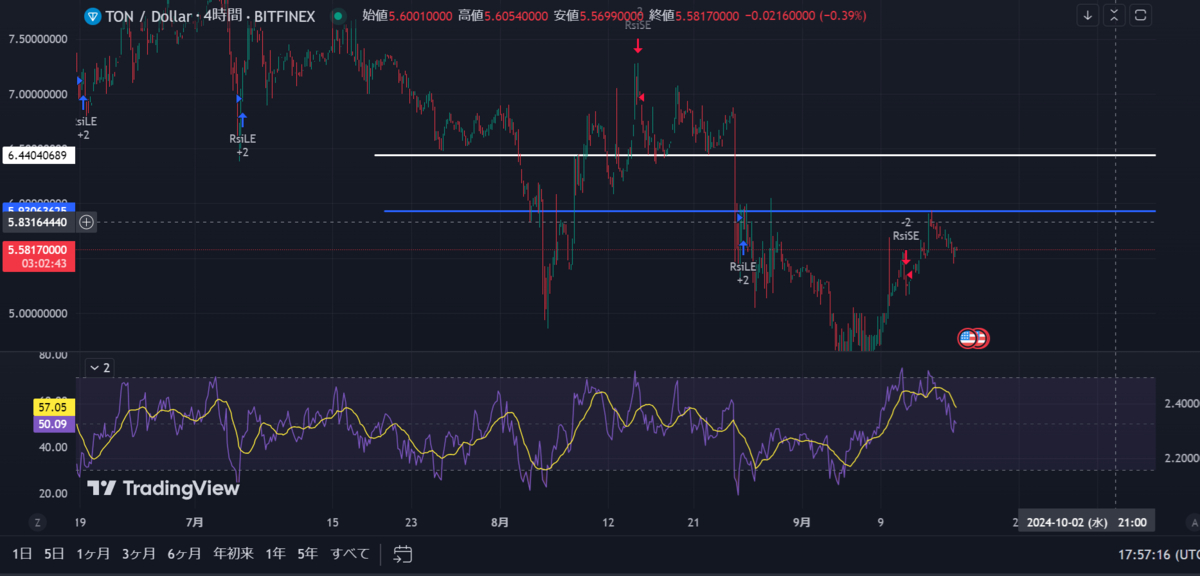Image resolution: width=1200 pixels, height=576 pixels.
Task: Click the yellow 57.05 RSI value label
Action: [52, 407]
